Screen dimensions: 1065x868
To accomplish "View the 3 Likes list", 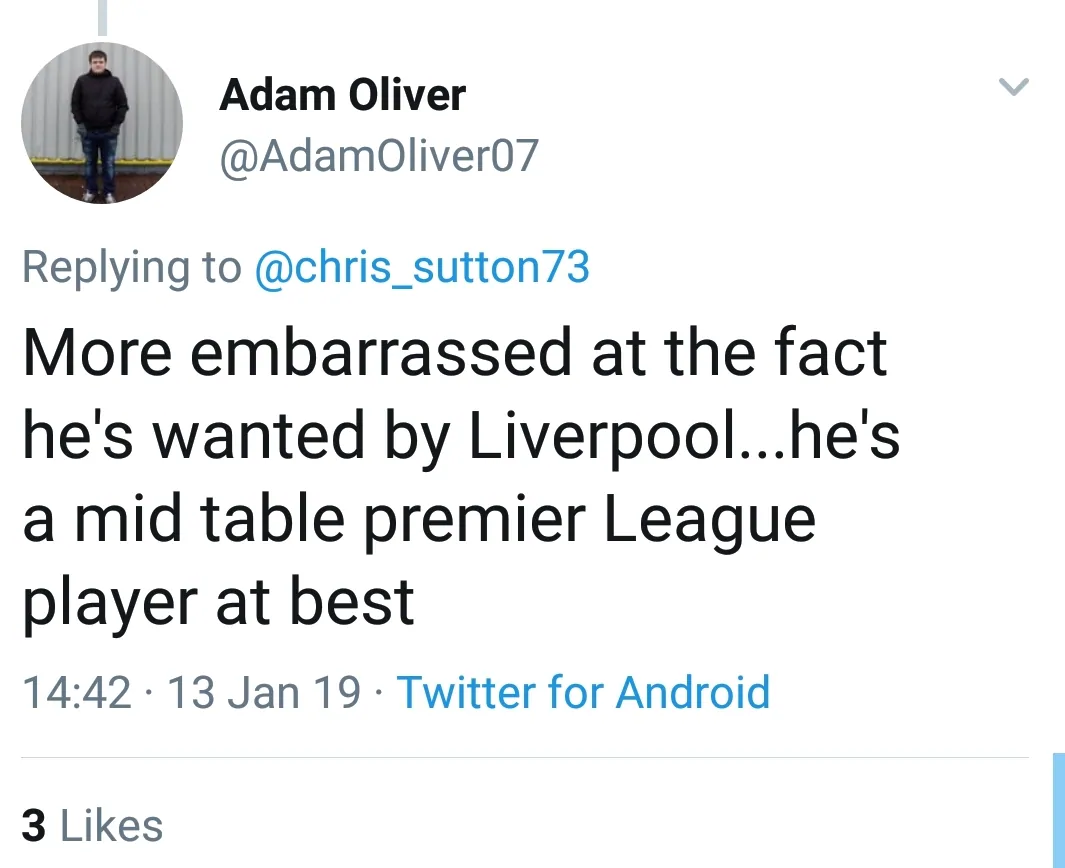I will pos(92,826).
